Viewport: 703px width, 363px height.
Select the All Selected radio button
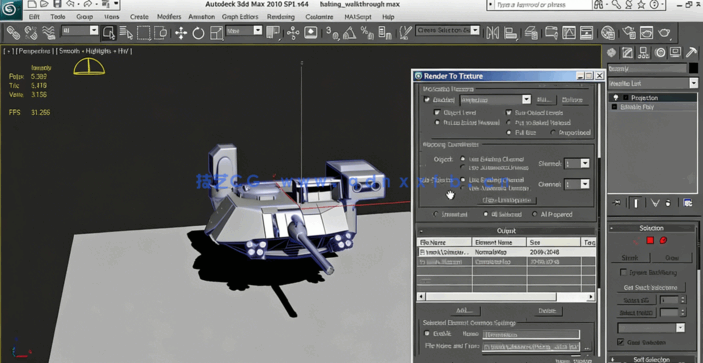click(x=485, y=214)
